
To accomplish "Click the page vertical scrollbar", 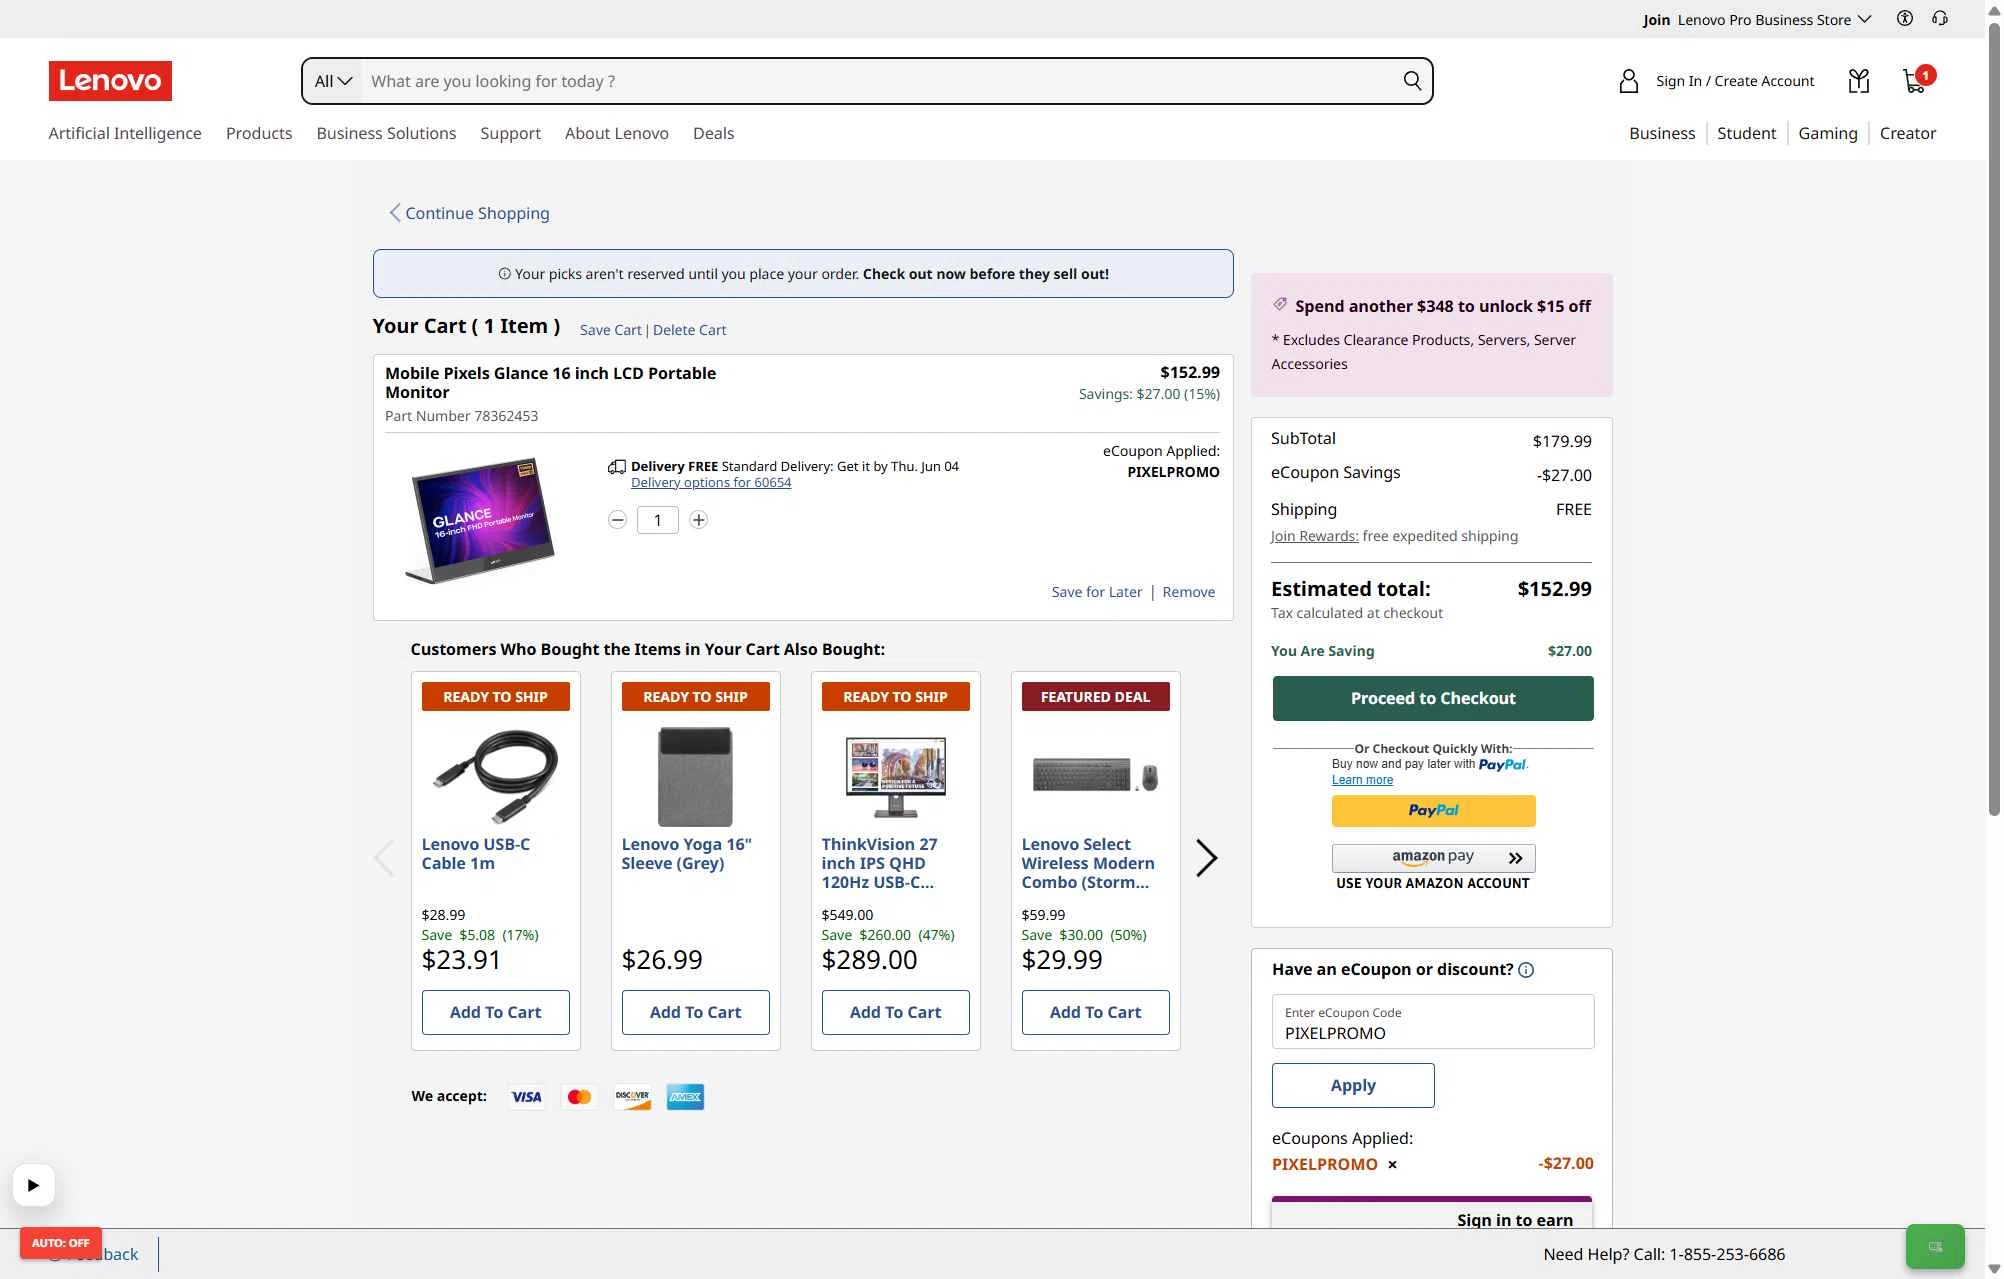I will (x=1994, y=420).
